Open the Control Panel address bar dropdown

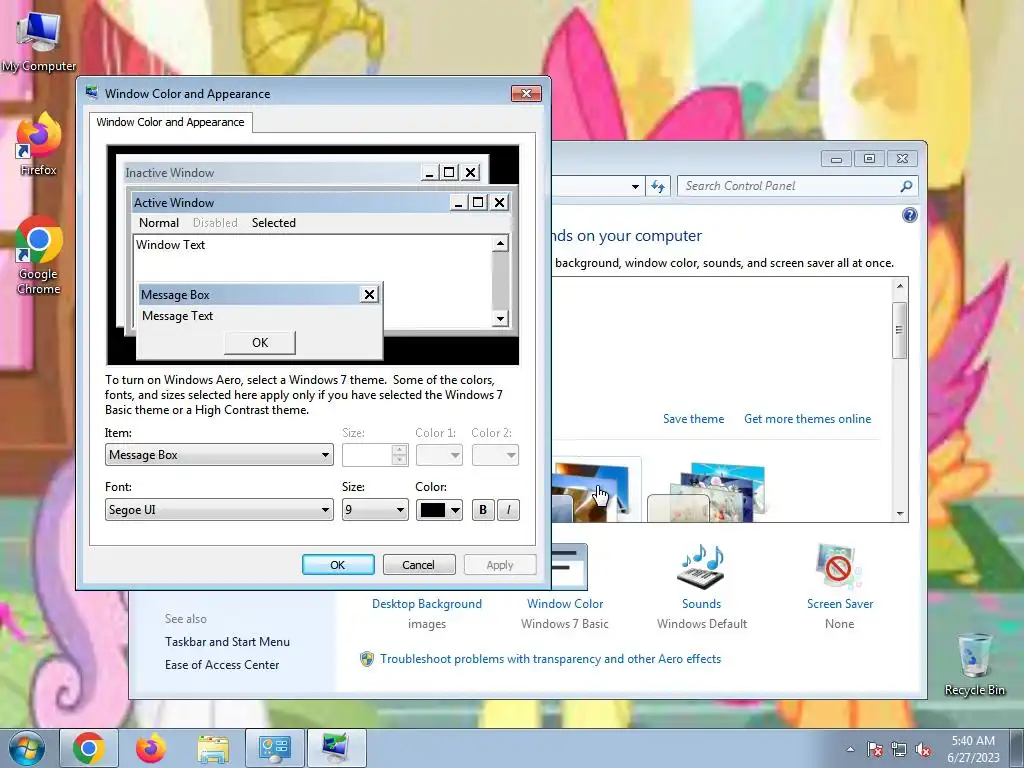[x=635, y=186]
